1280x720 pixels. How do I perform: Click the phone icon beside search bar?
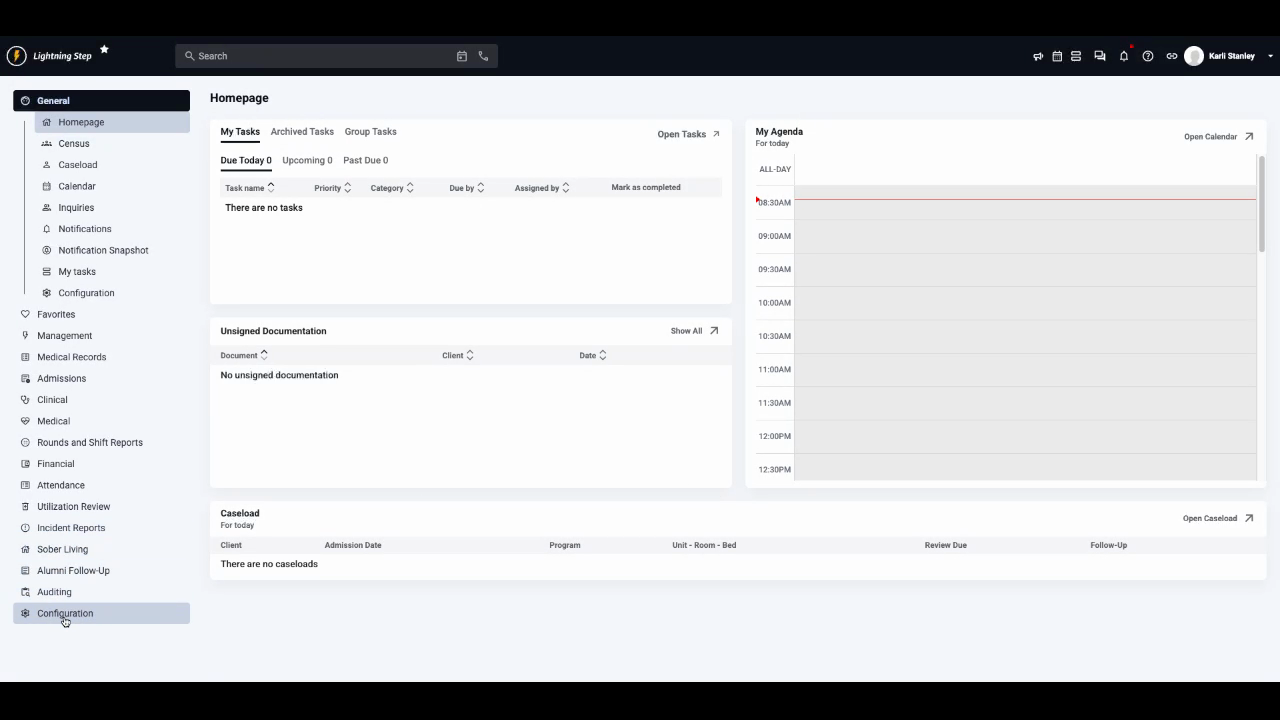click(x=484, y=56)
